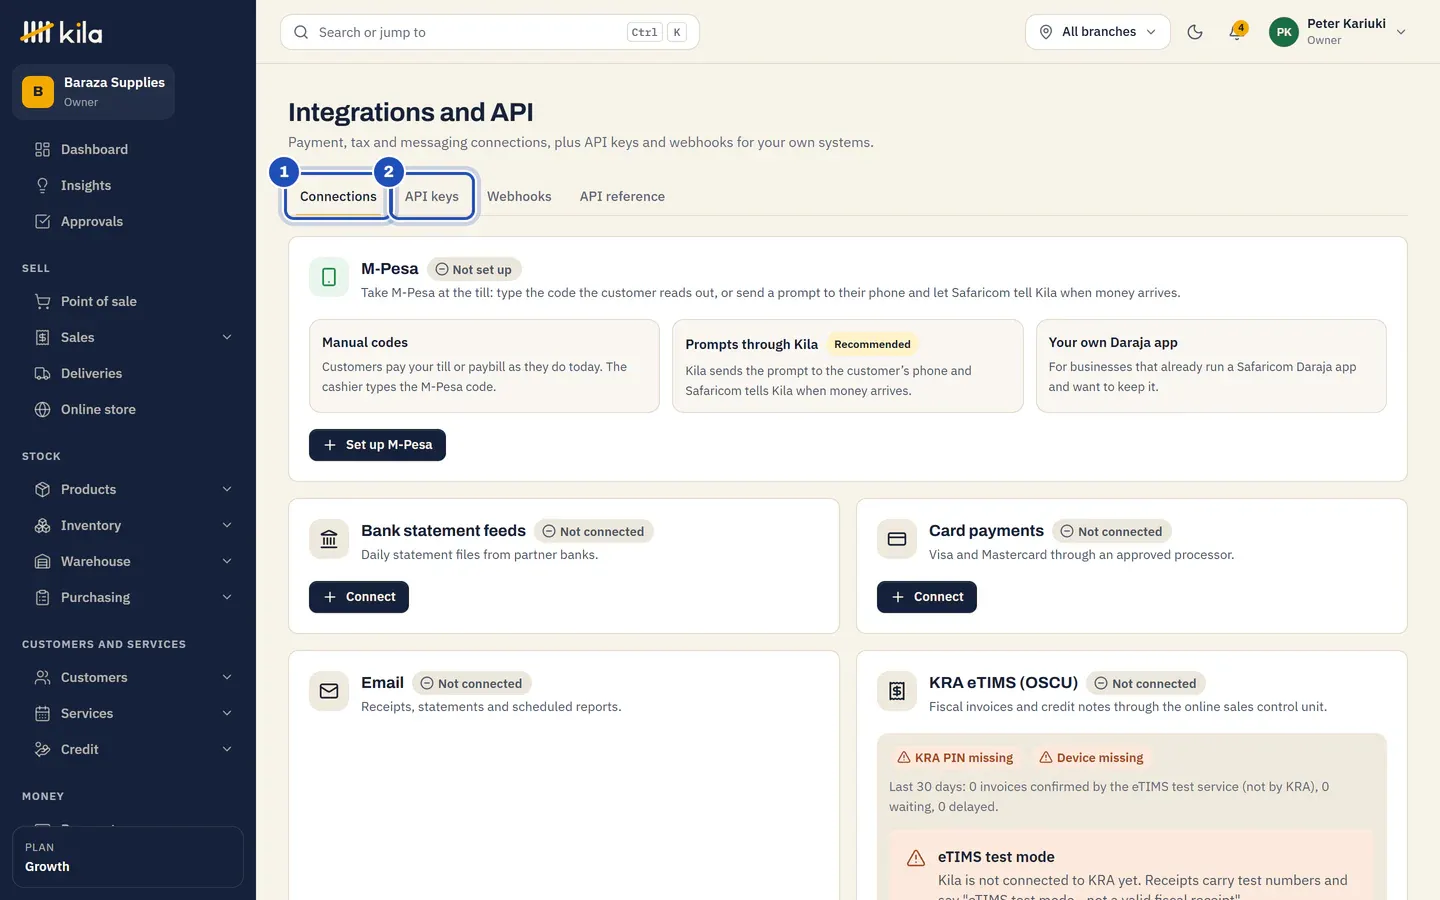Image resolution: width=1440 pixels, height=900 pixels.
Task: Click the Email envelope icon
Action: (329, 691)
